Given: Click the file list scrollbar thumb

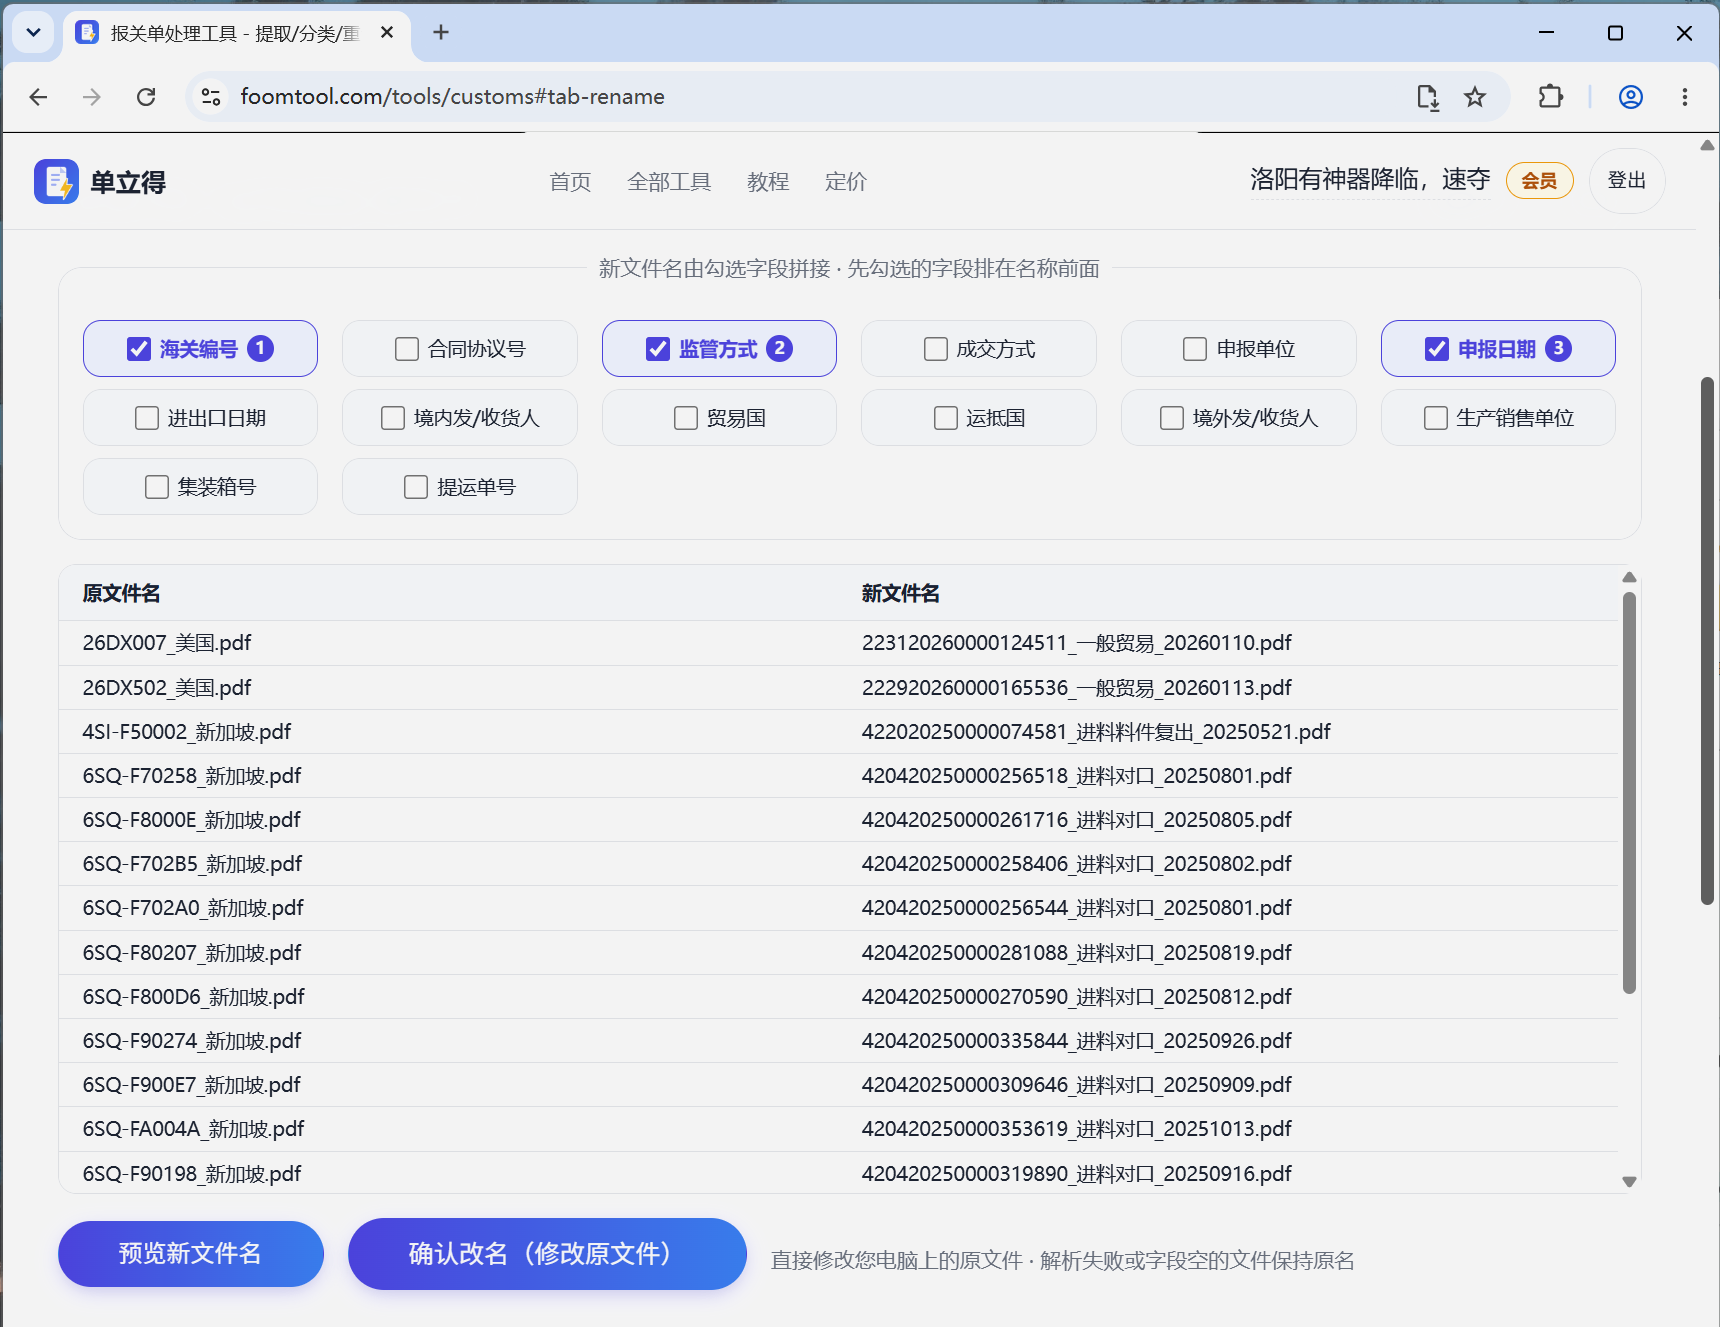Looking at the screenshot, I should tap(1629, 793).
